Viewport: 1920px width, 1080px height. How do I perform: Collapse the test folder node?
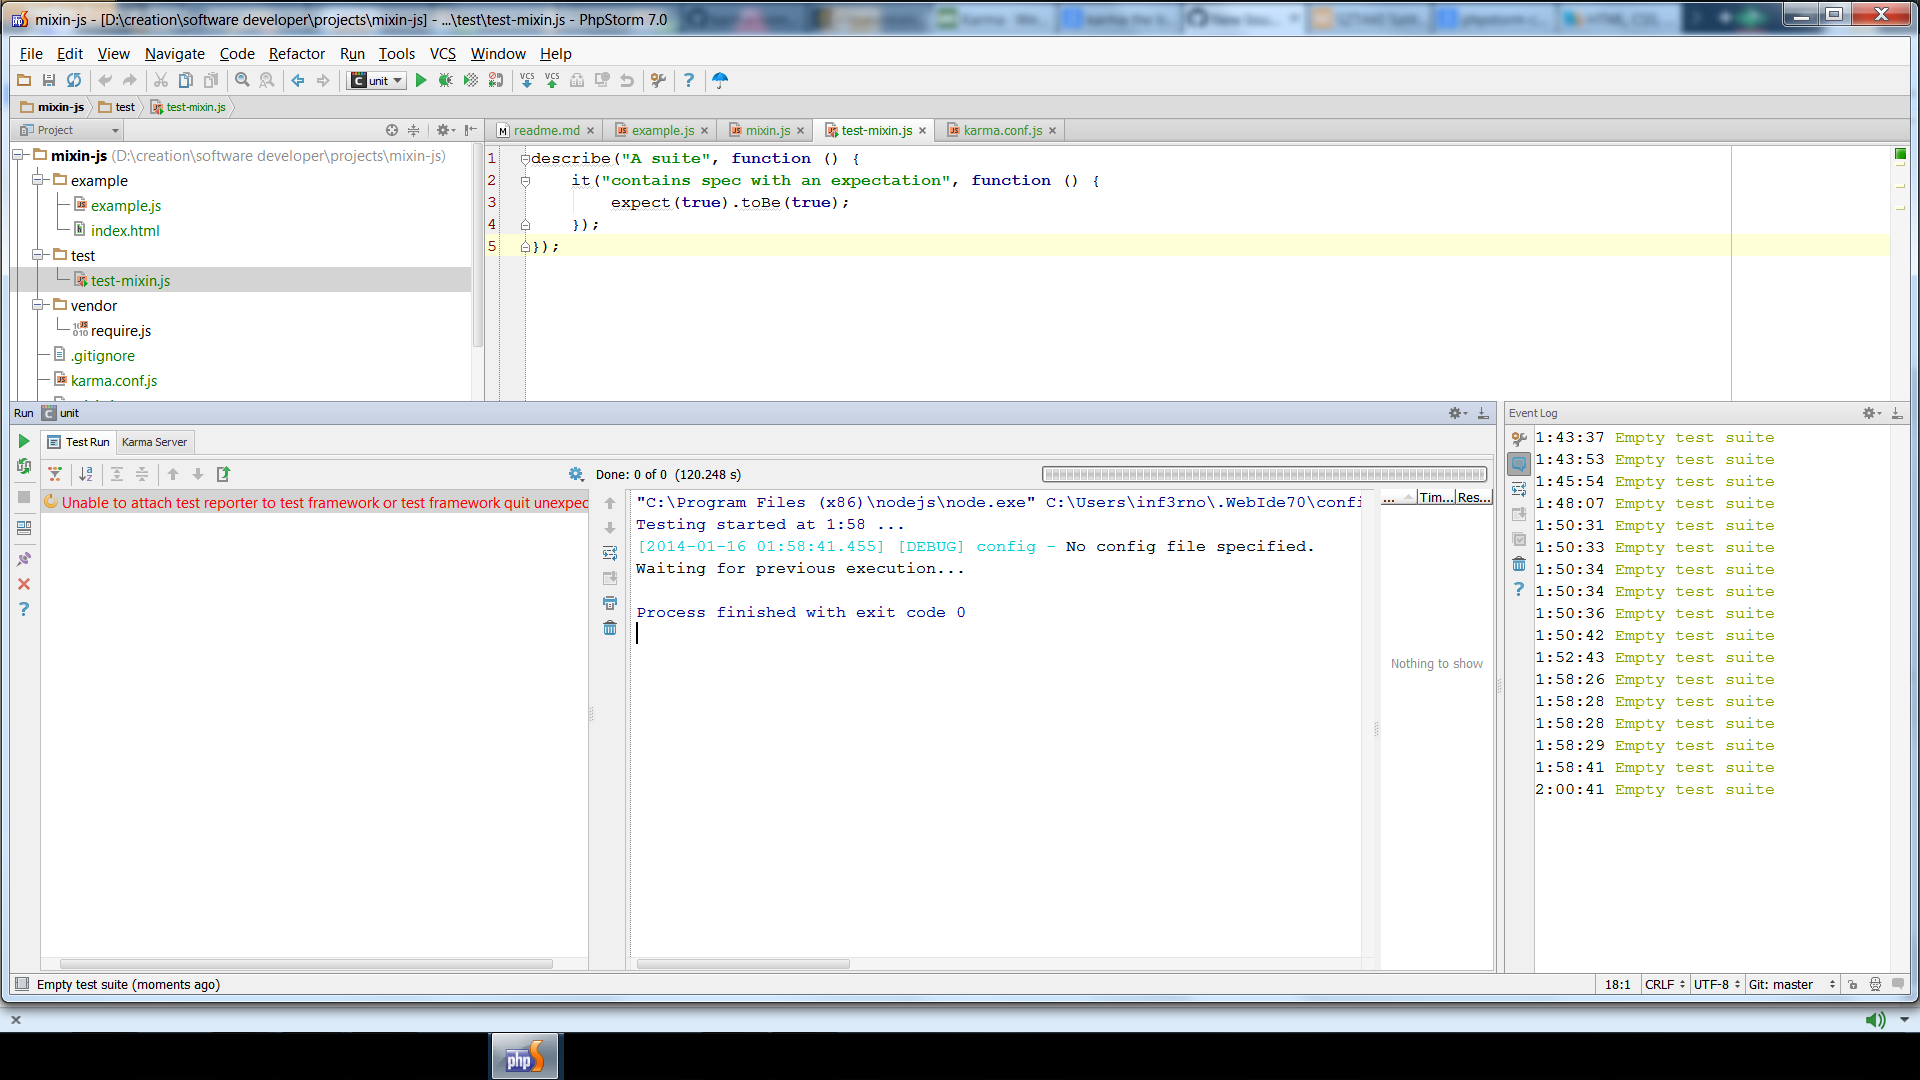37,255
